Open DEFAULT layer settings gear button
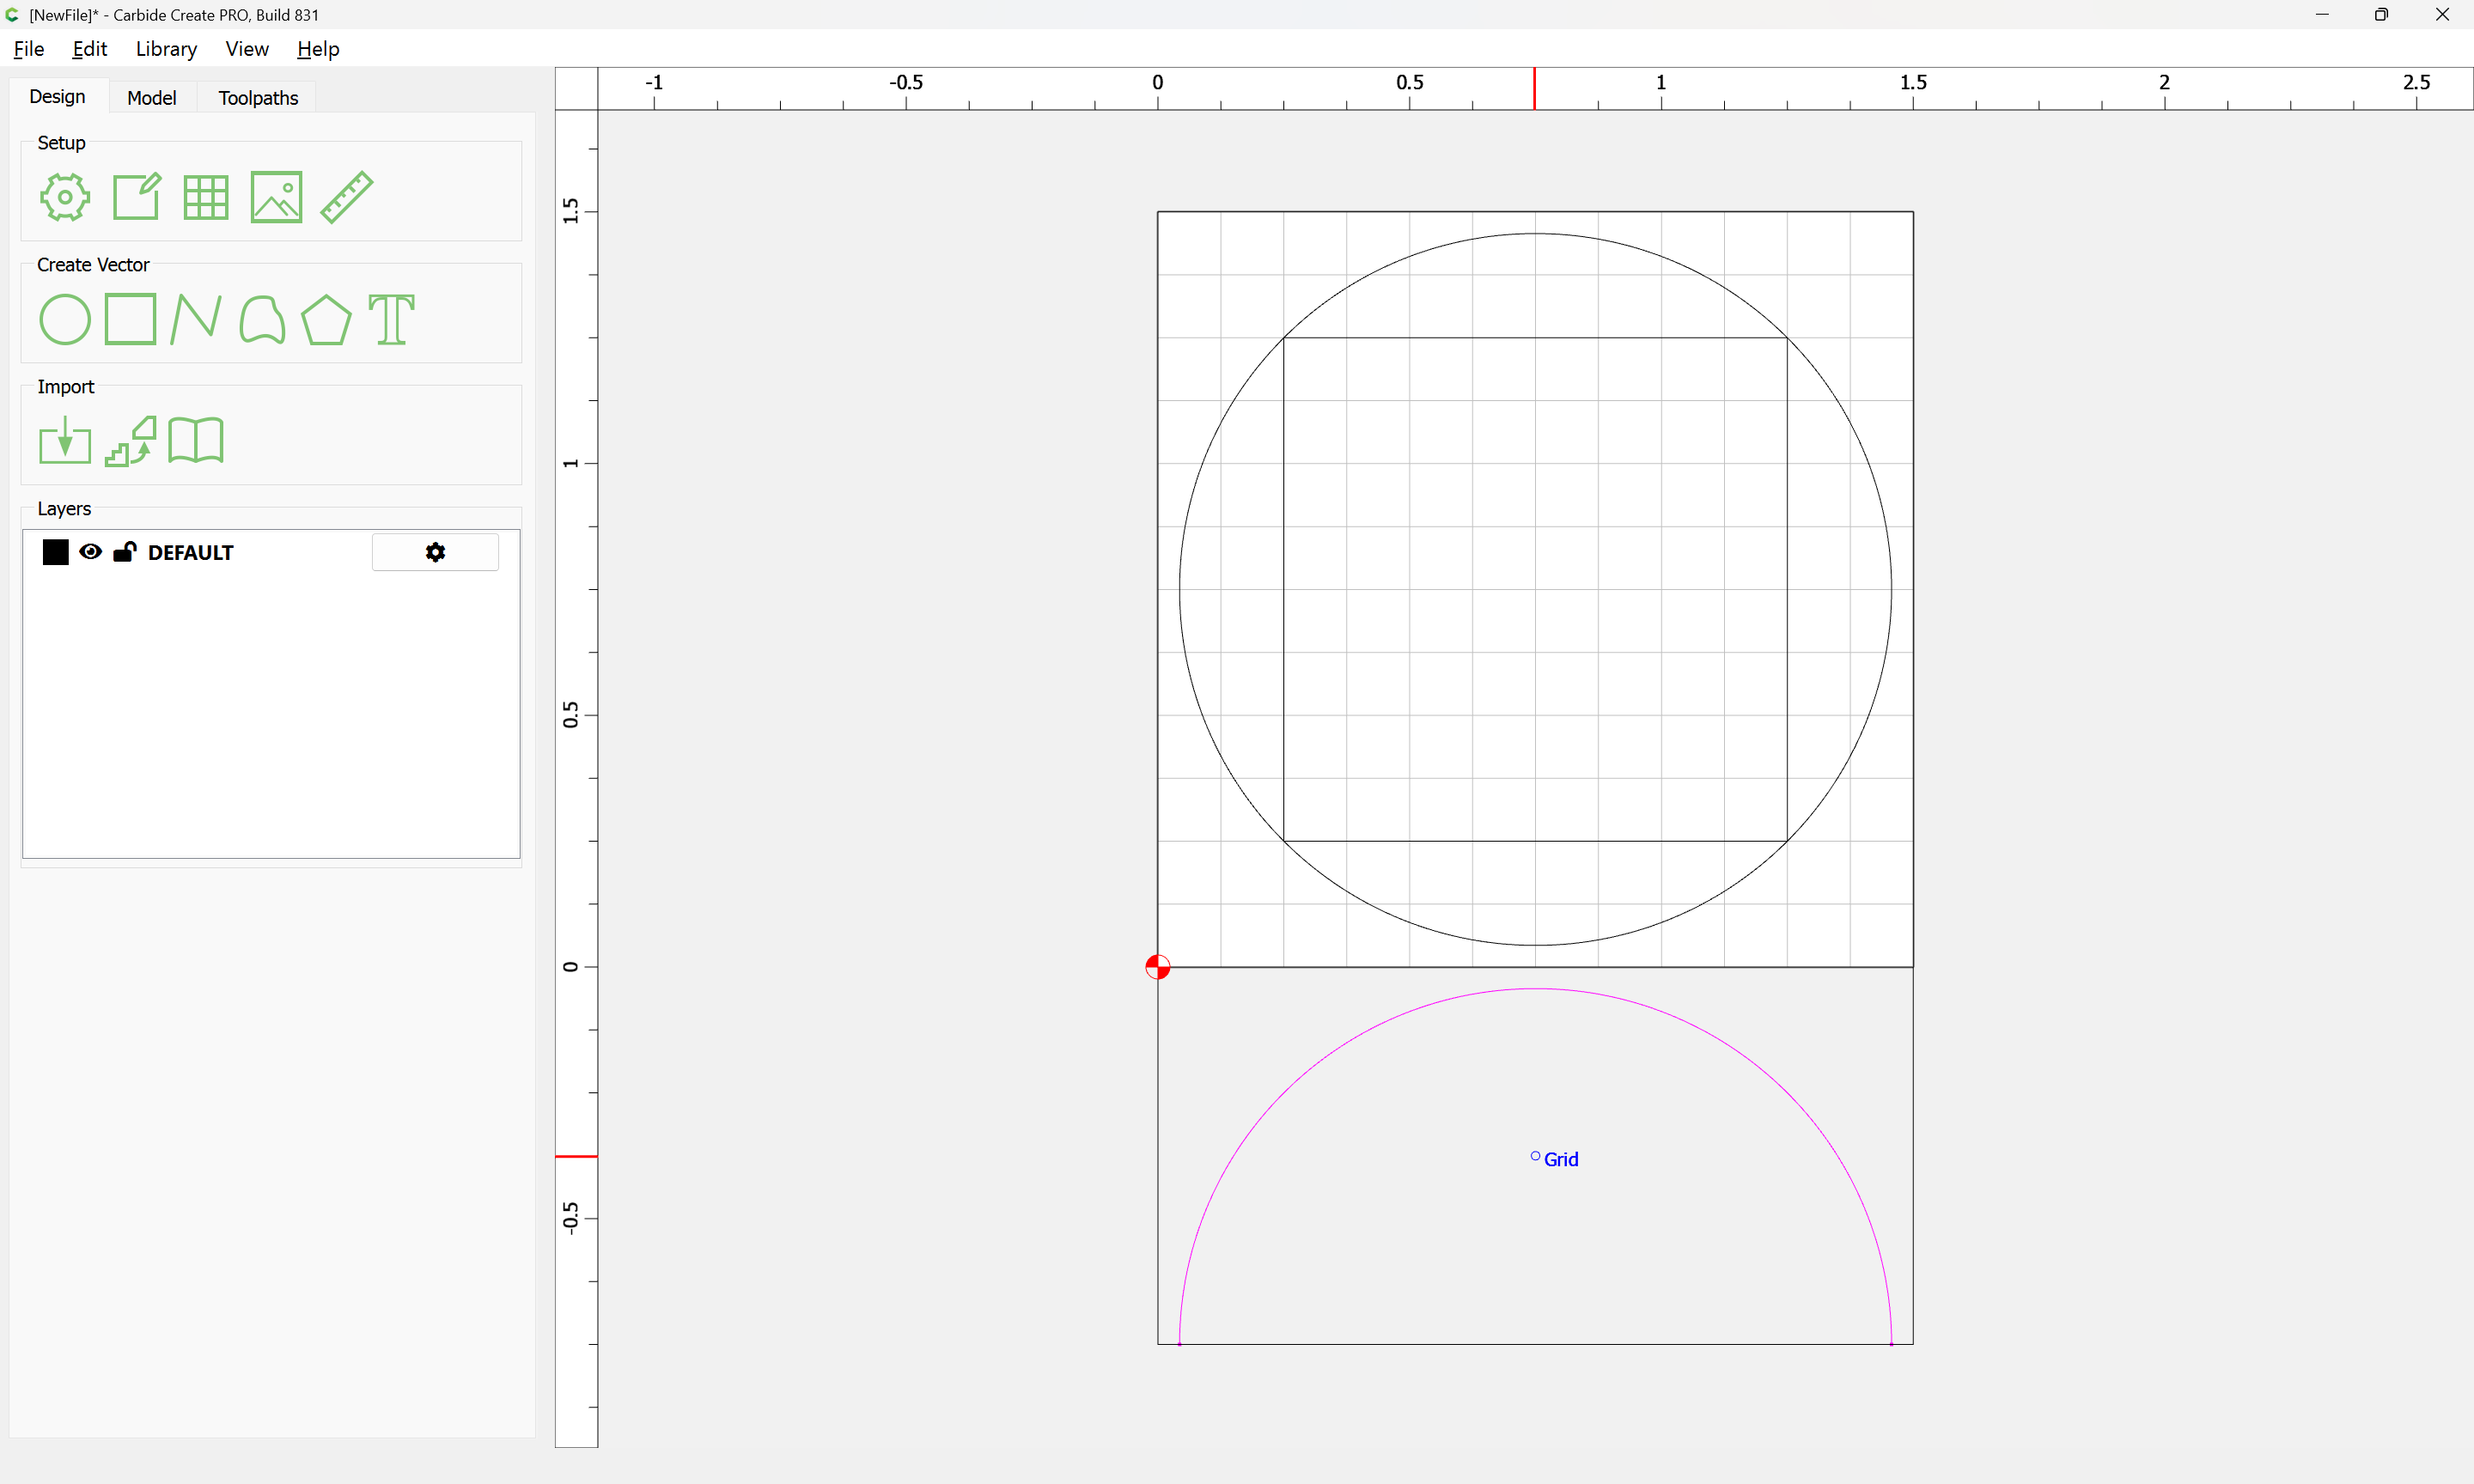This screenshot has width=2474, height=1484. click(435, 552)
